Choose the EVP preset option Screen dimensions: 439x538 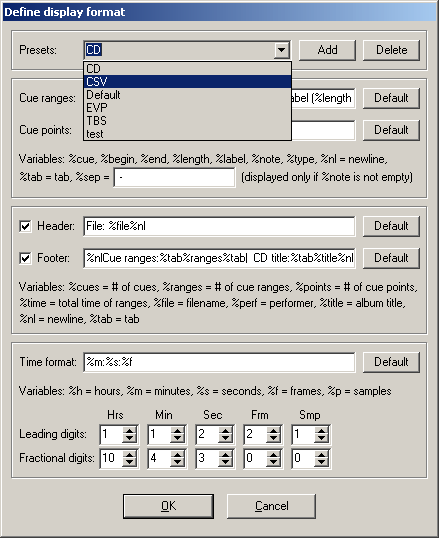coord(187,108)
